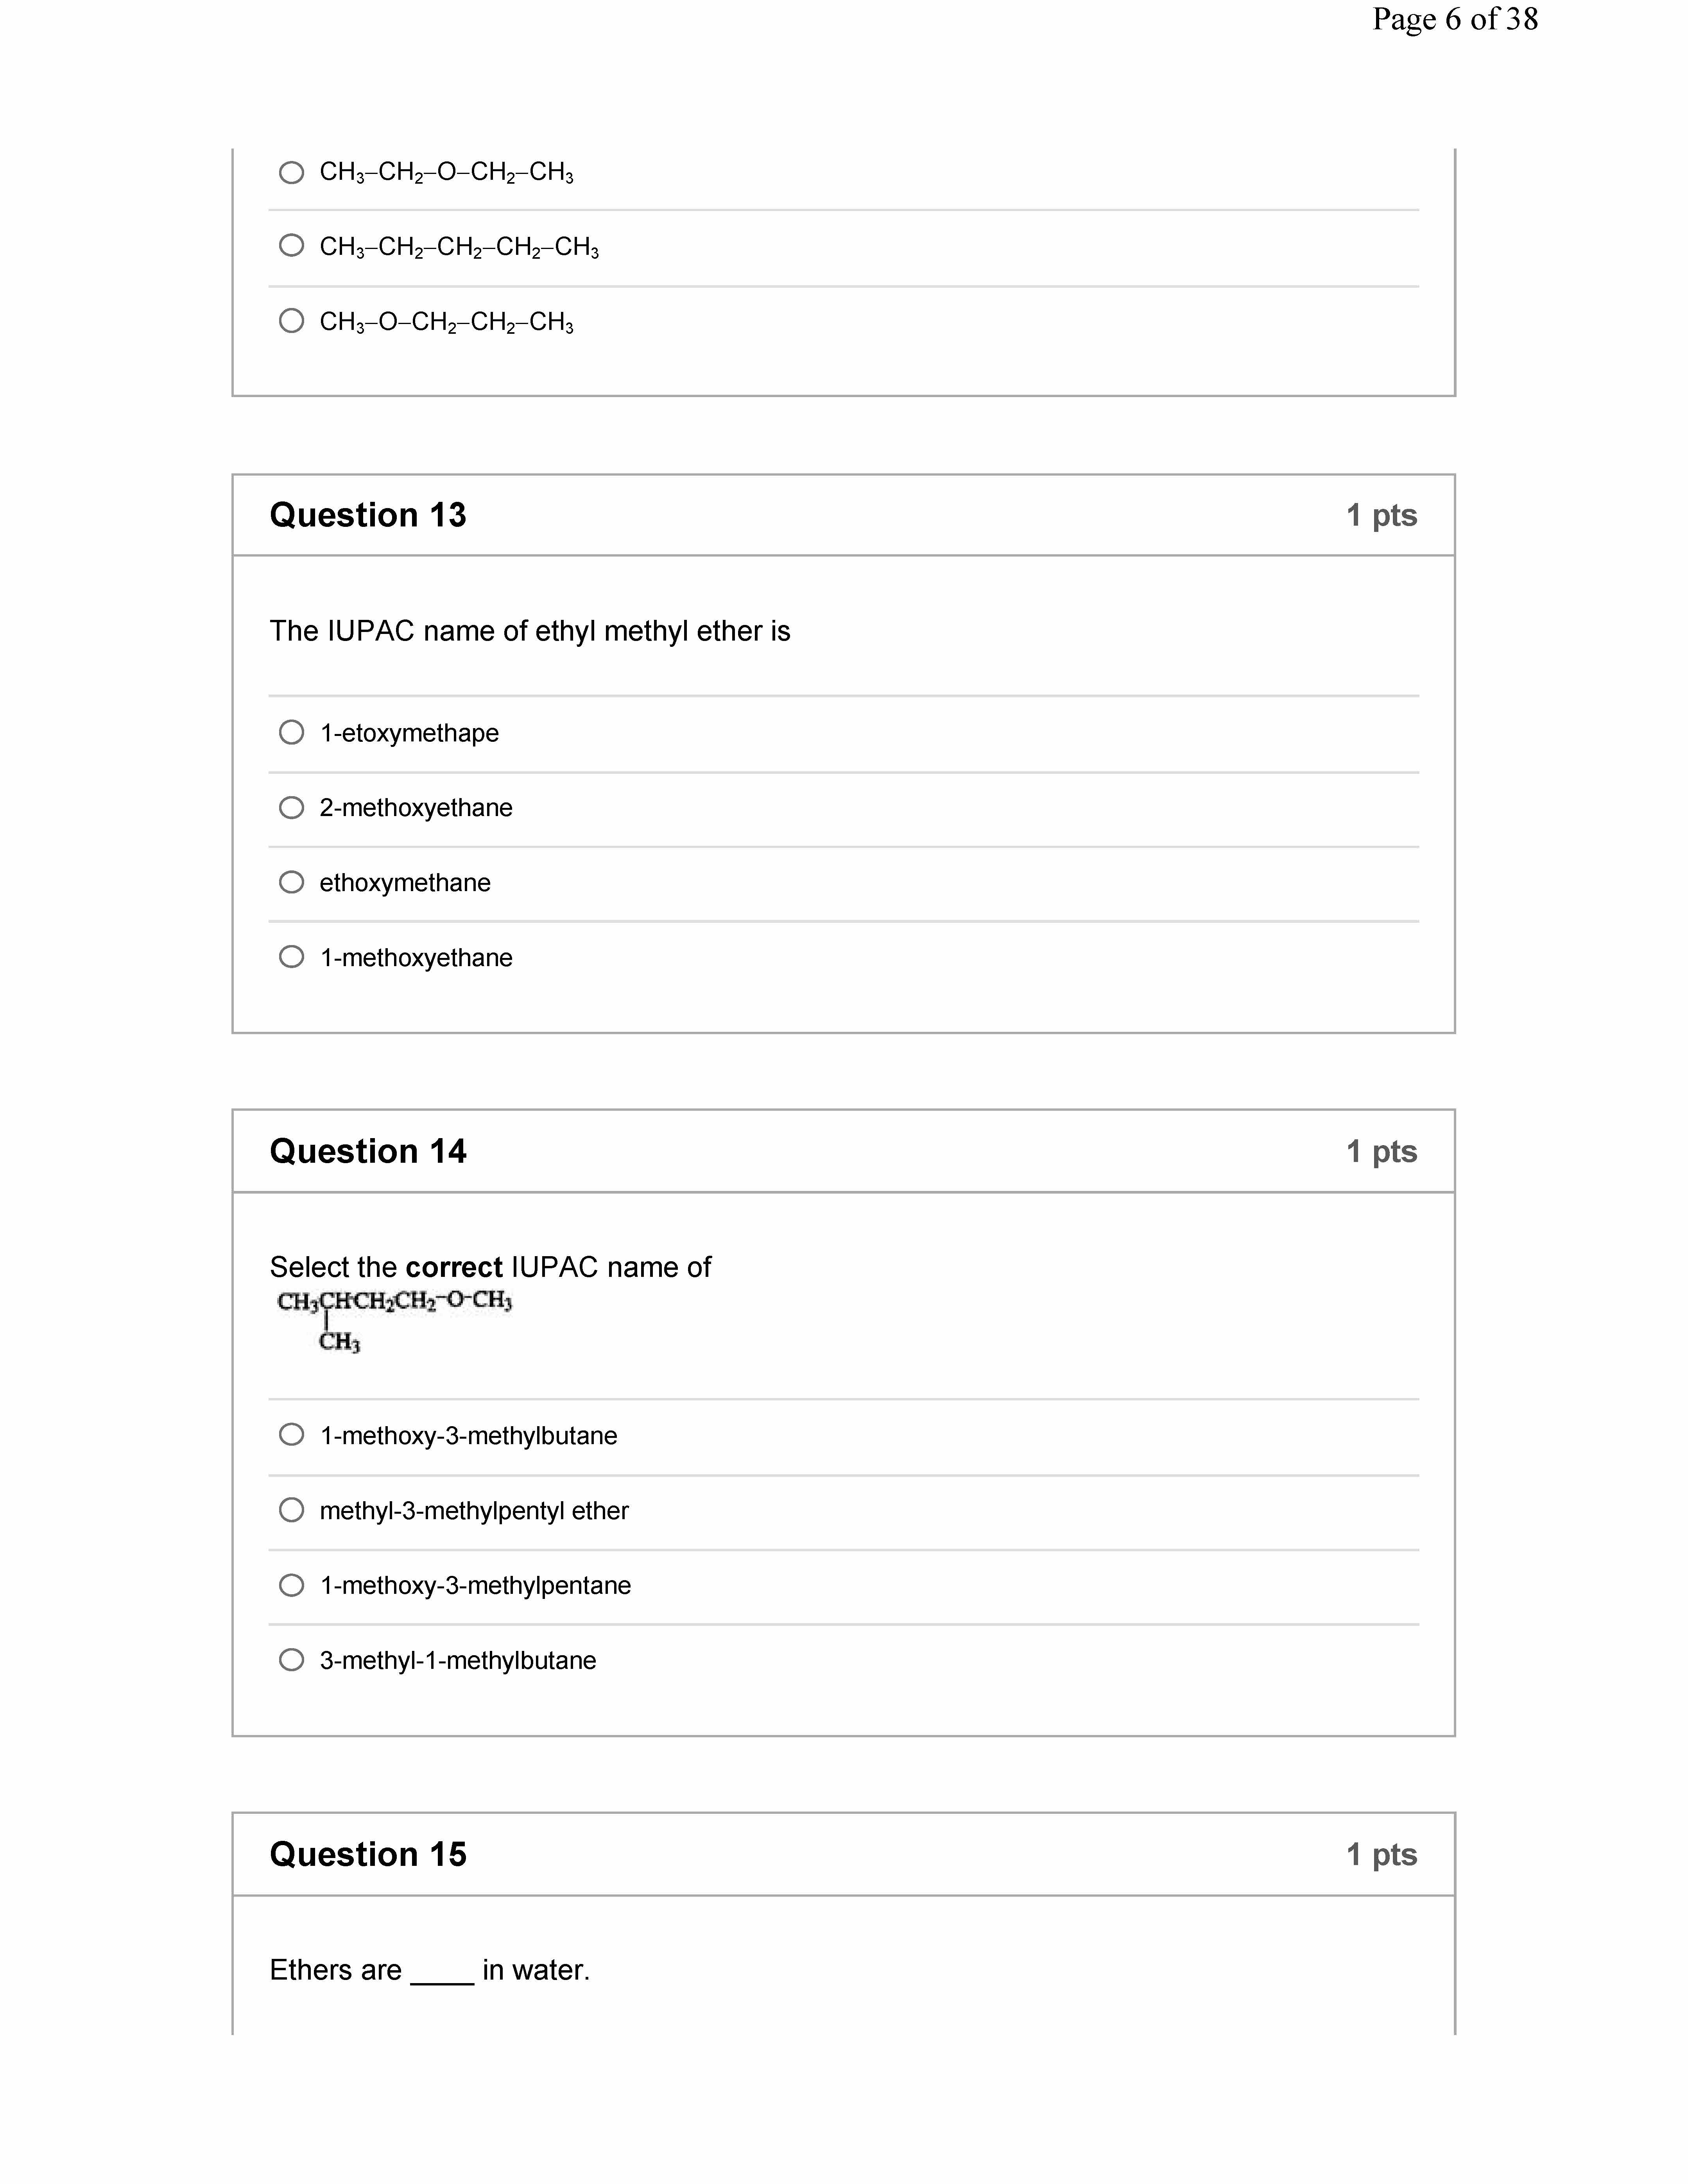Click the Question 15 heading

click(368, 1854)
